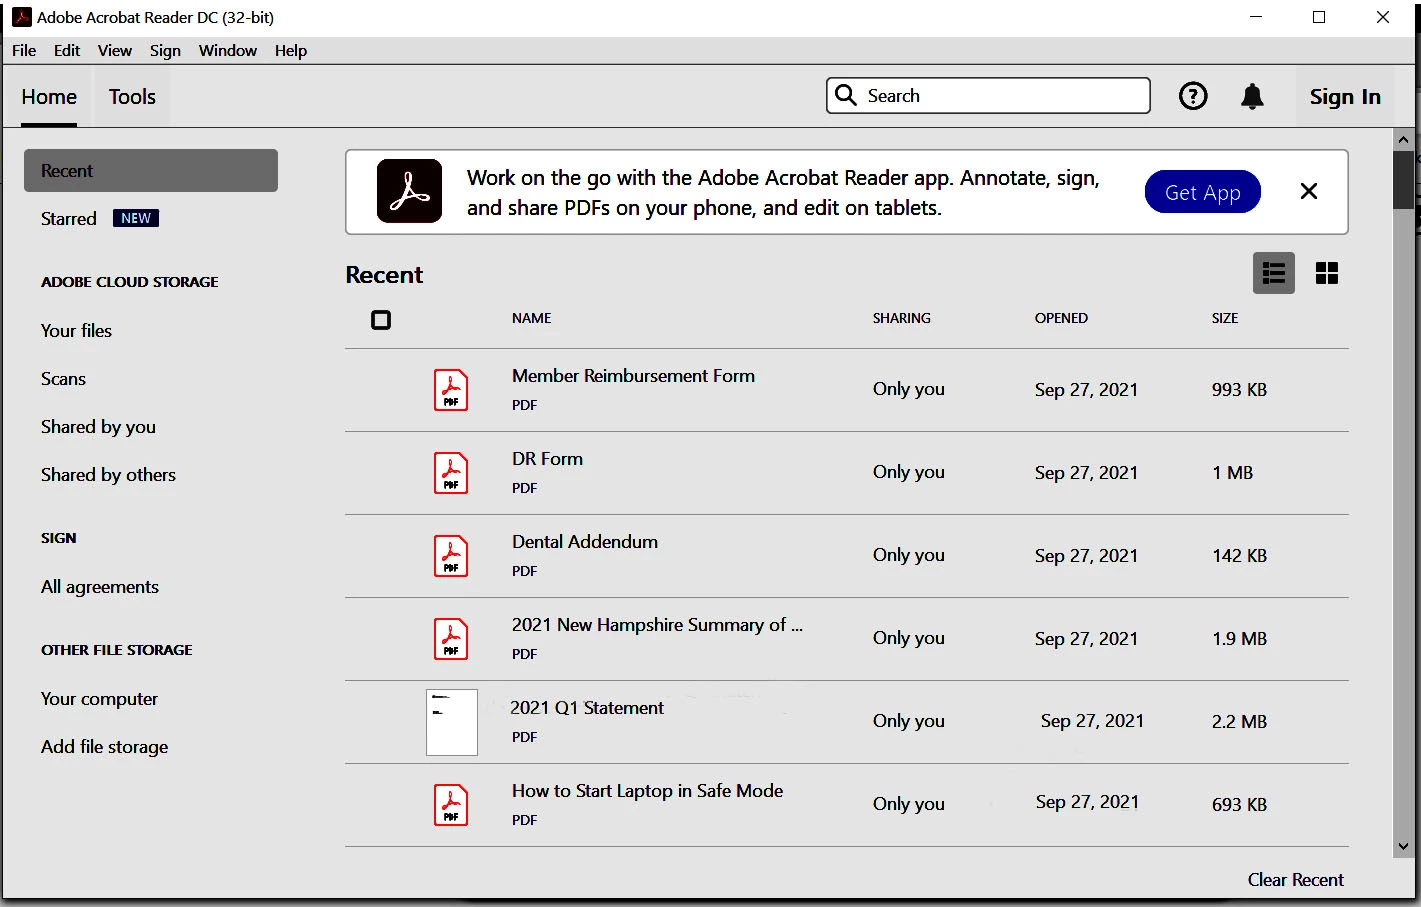Screen dimensions: 1421x907
Task: Click scrollbar up arrow
Action: pos(1404,140)
